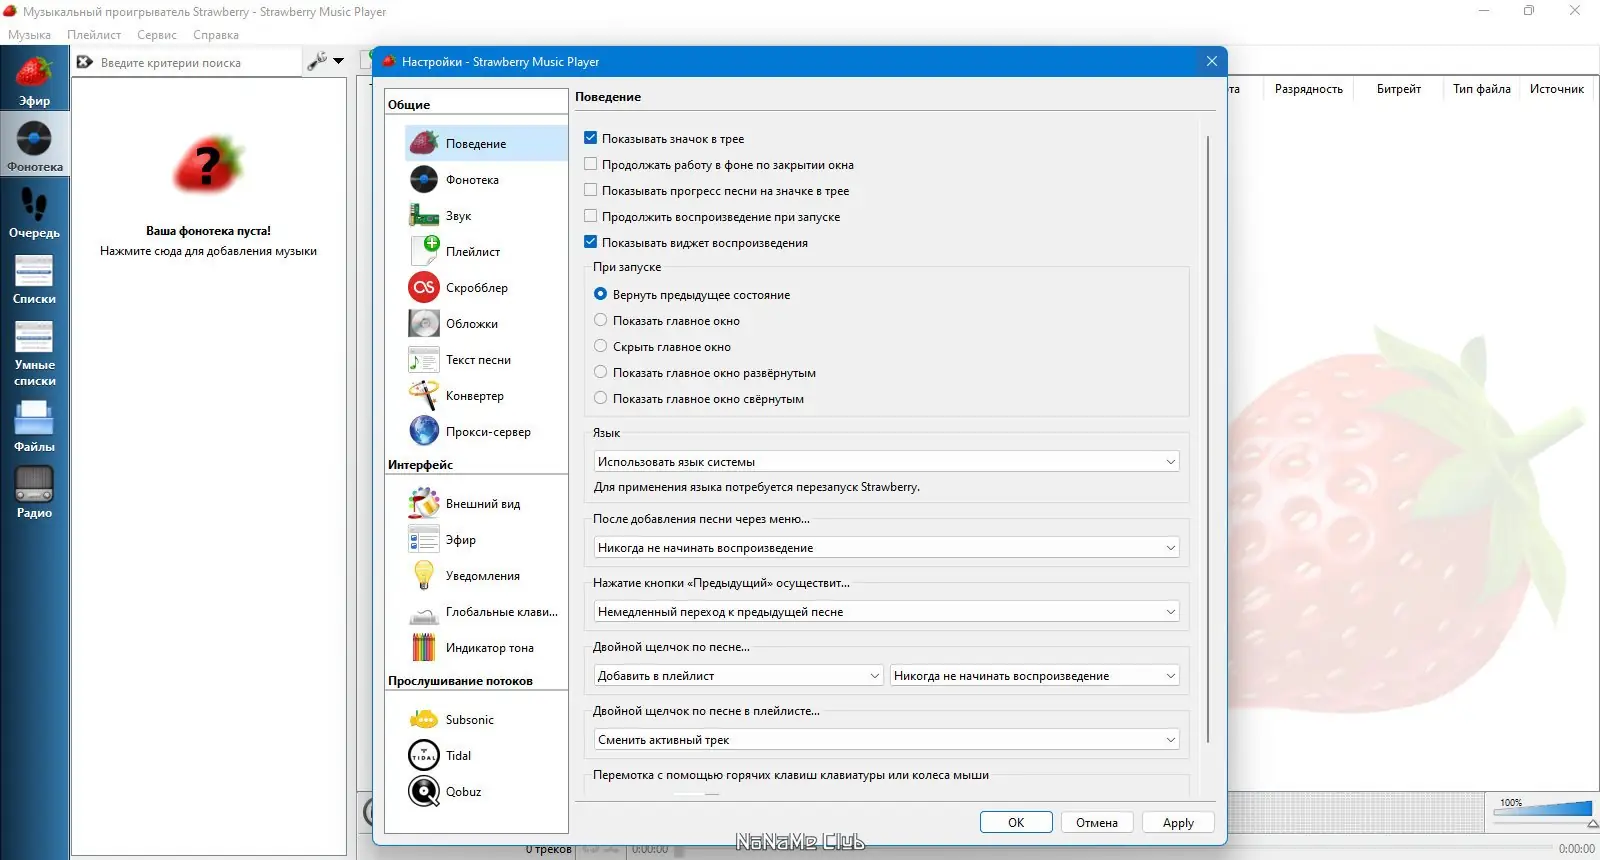1600x860 pixels.
Task: Open Немедленный переход к предыдущей песне dropdown
Action: 886,611
